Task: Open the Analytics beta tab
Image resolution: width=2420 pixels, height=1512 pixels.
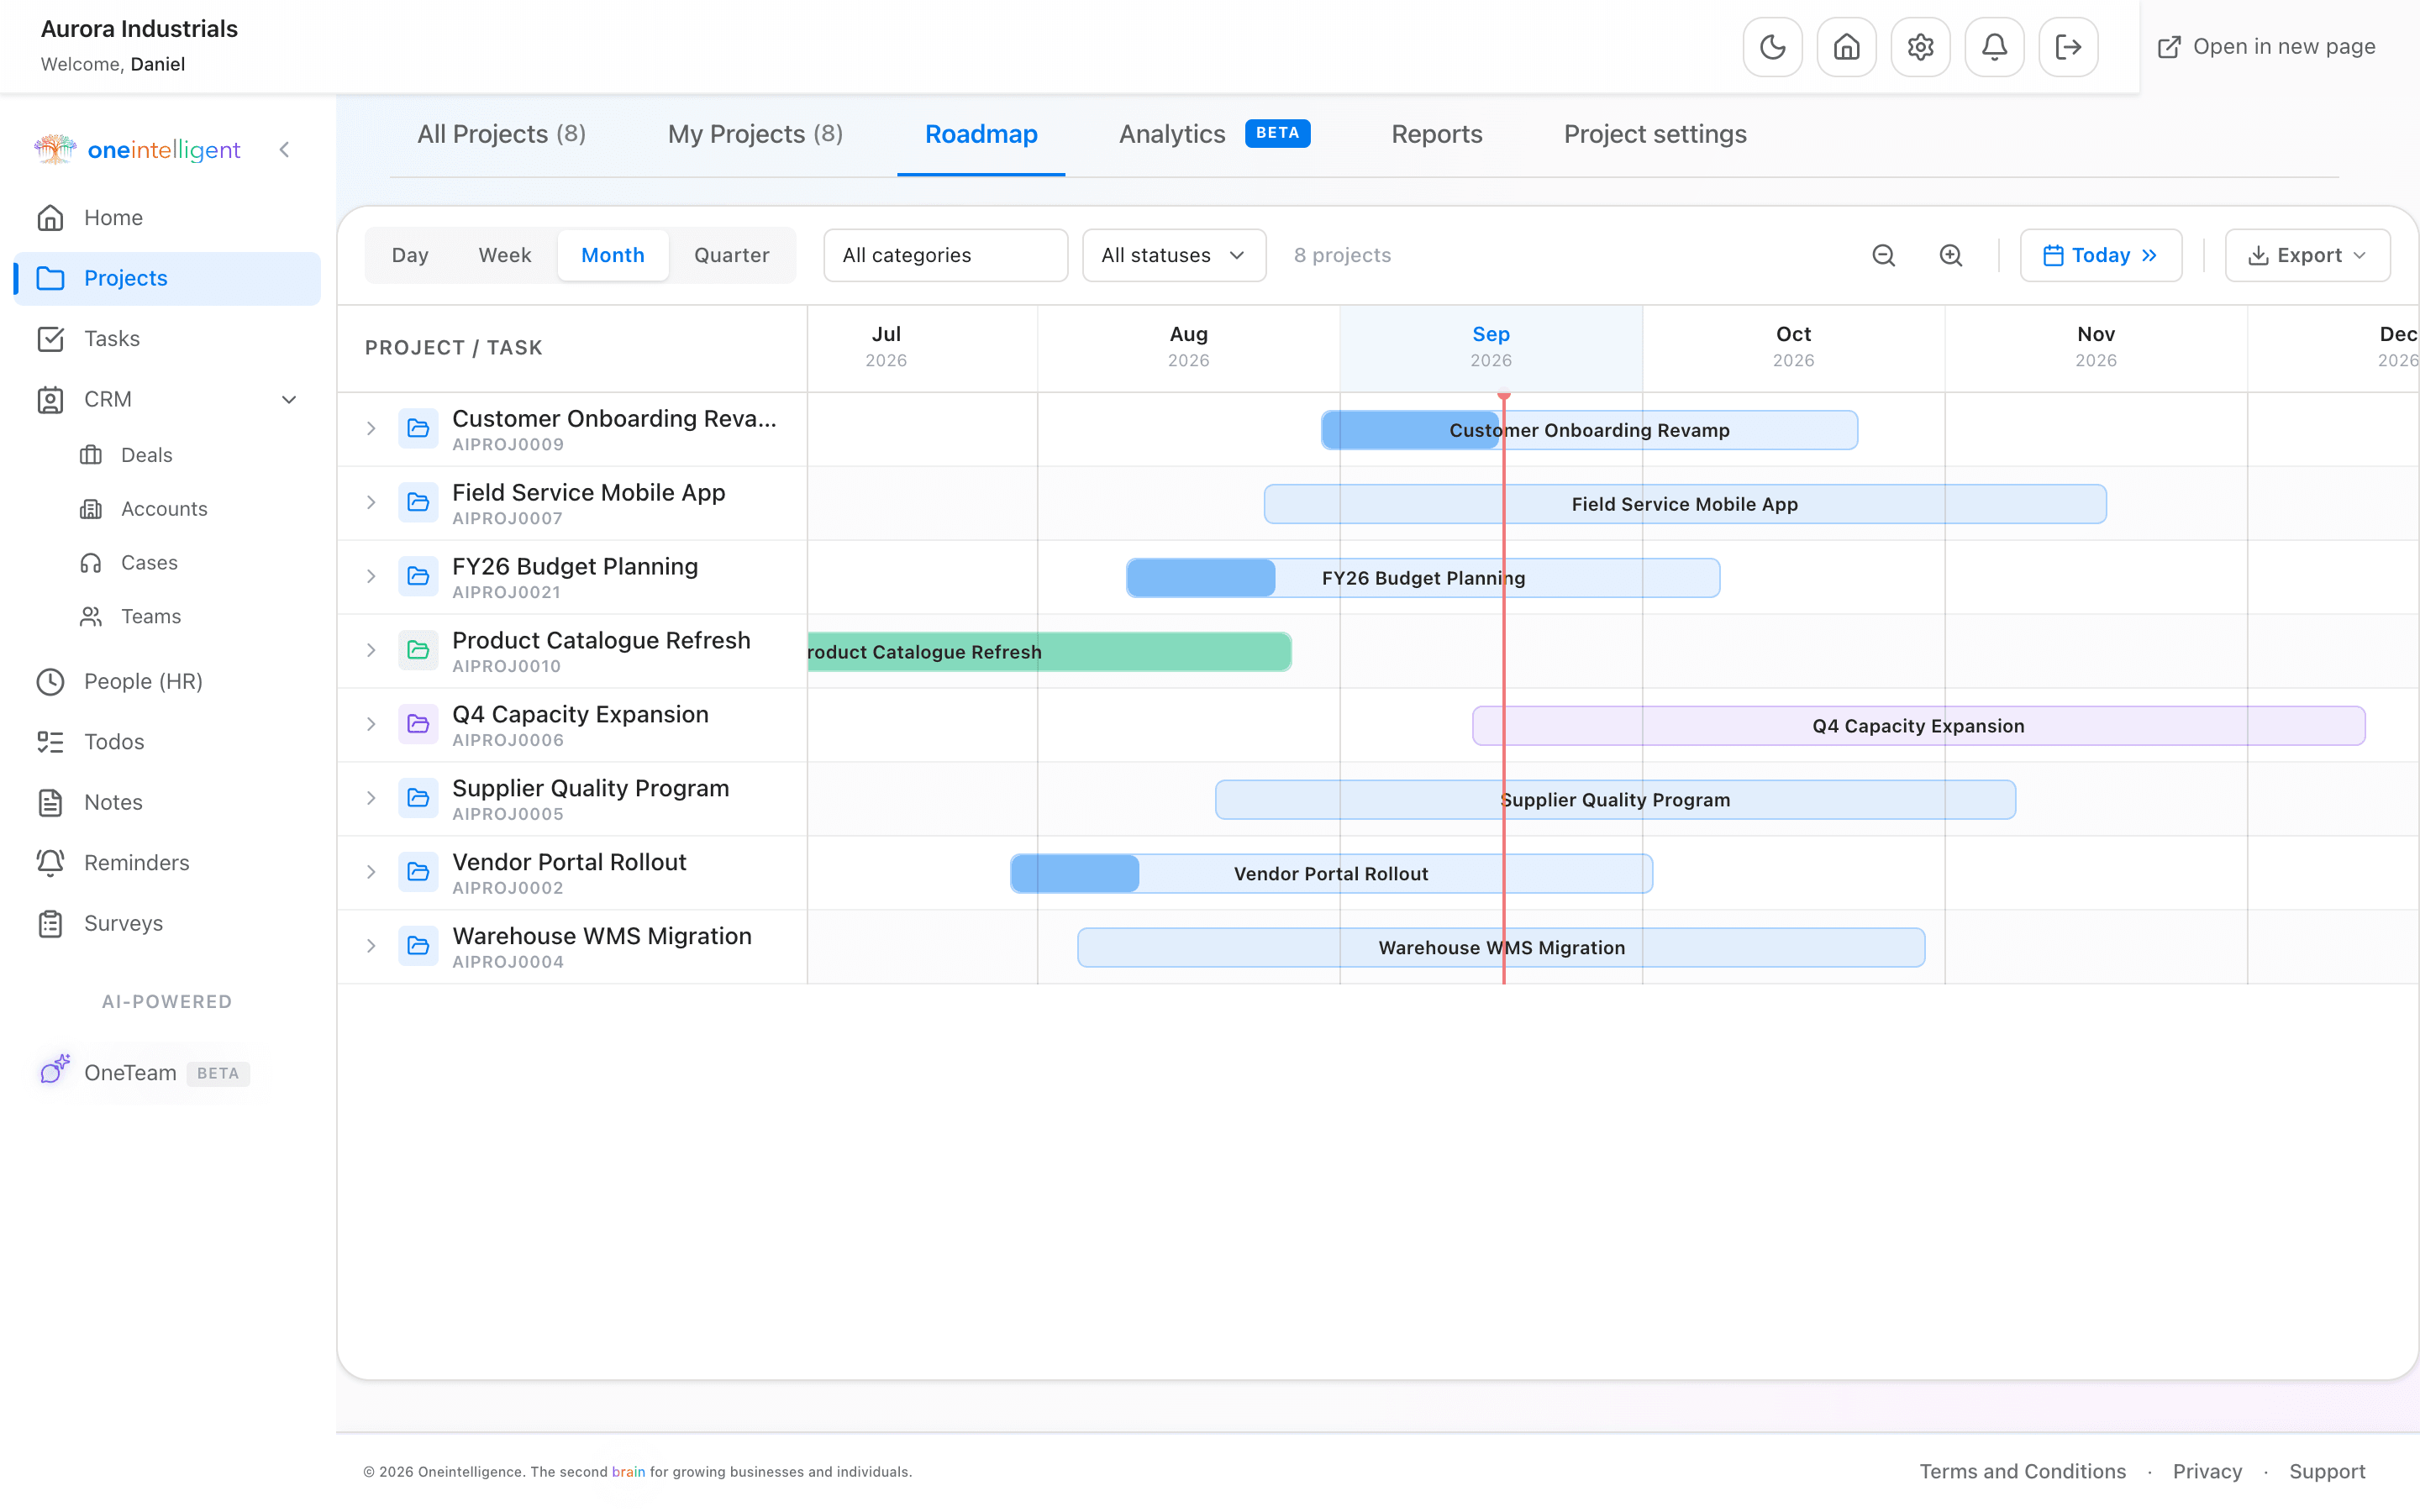Action: [1214, 134]
